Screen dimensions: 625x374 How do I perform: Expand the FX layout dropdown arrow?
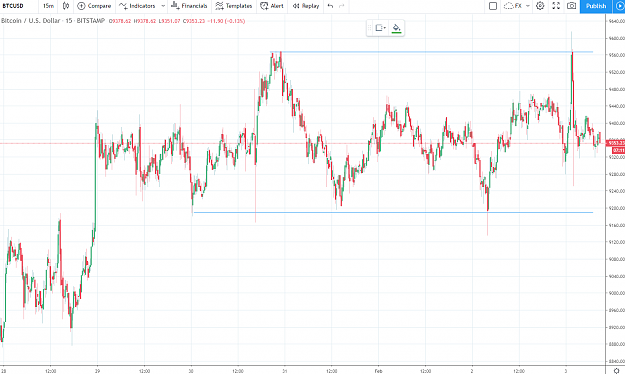point(528,6)
